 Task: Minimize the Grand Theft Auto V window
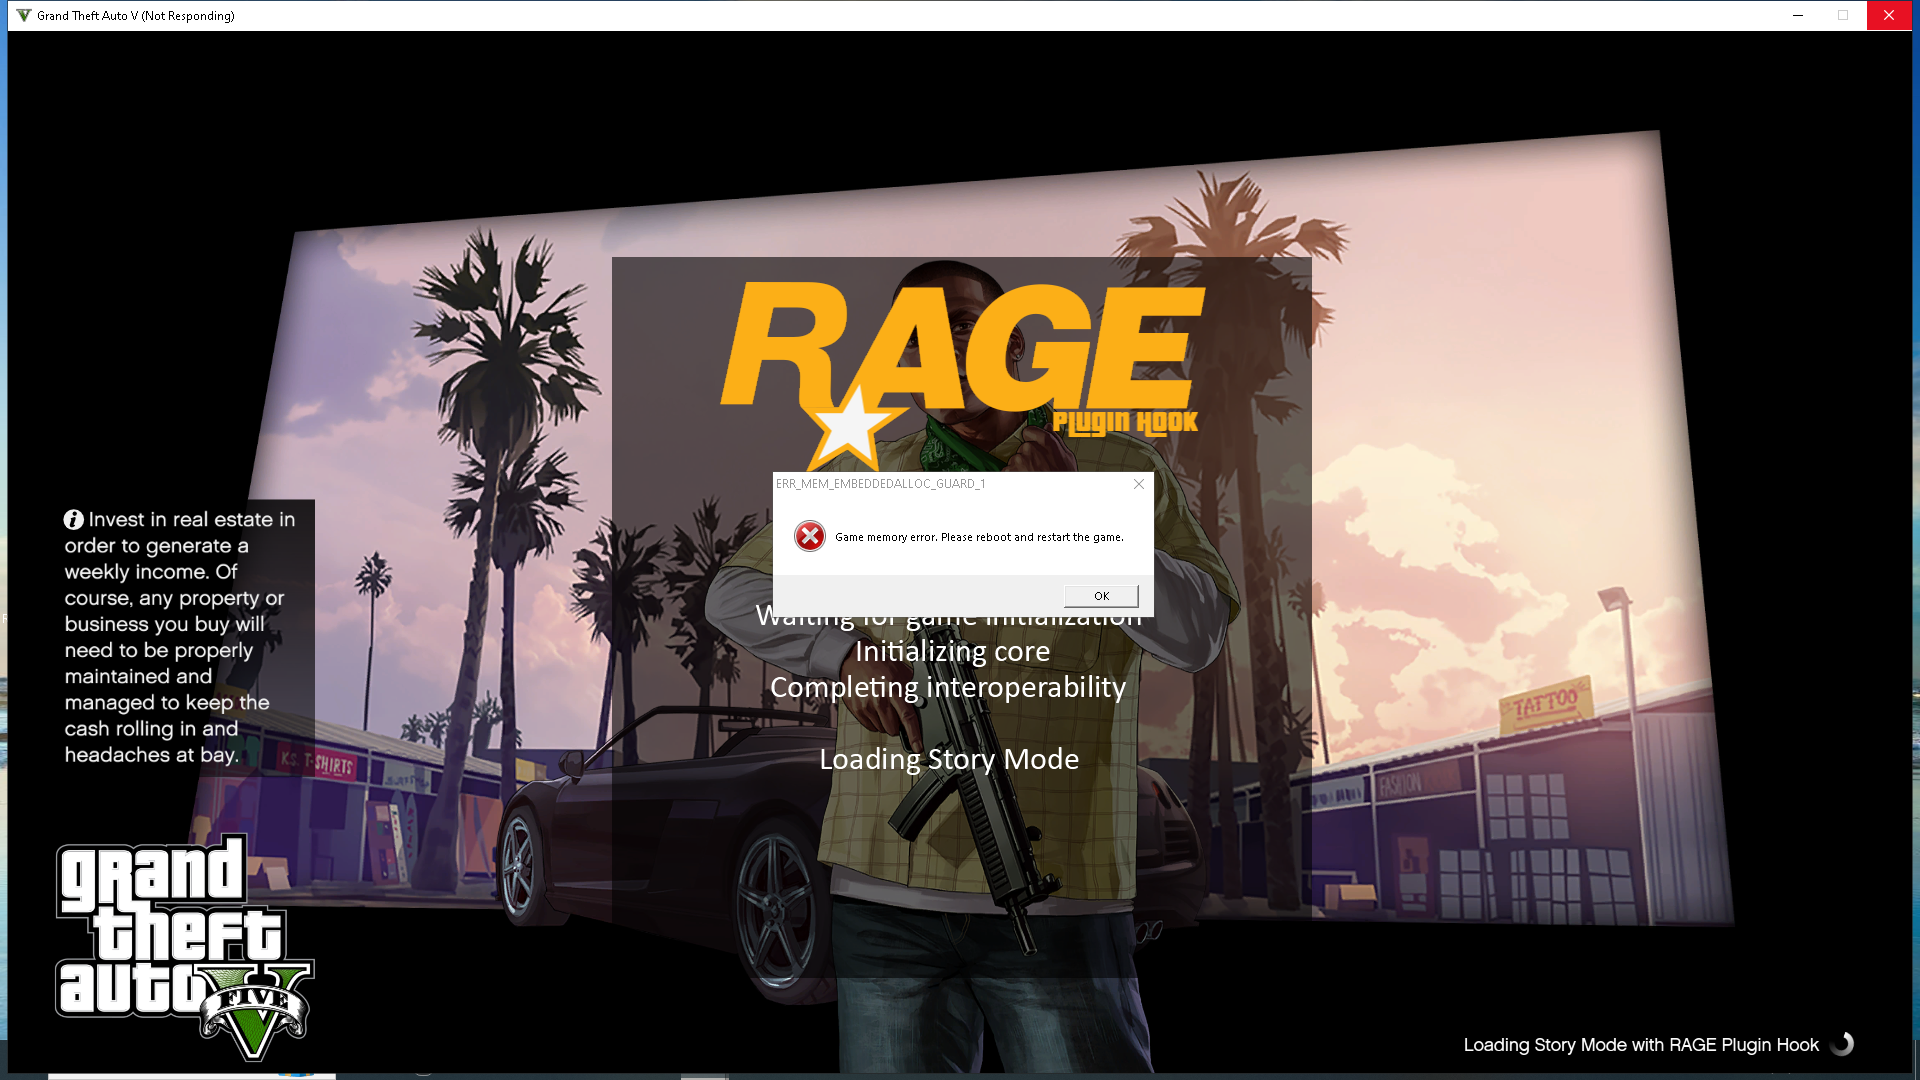coord(1798,15)
